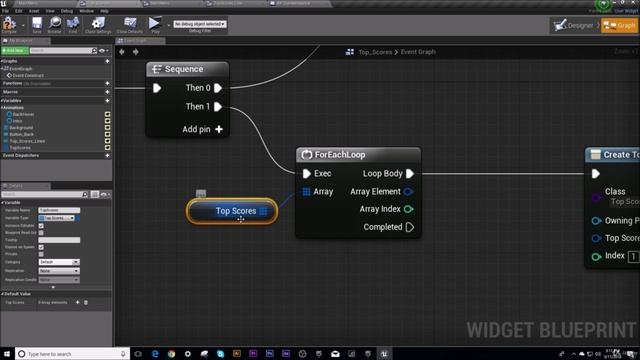The width and height of the screenshot is (640, 360).
Task: Select the Top Scores variable node
Action: click(232, 211)
